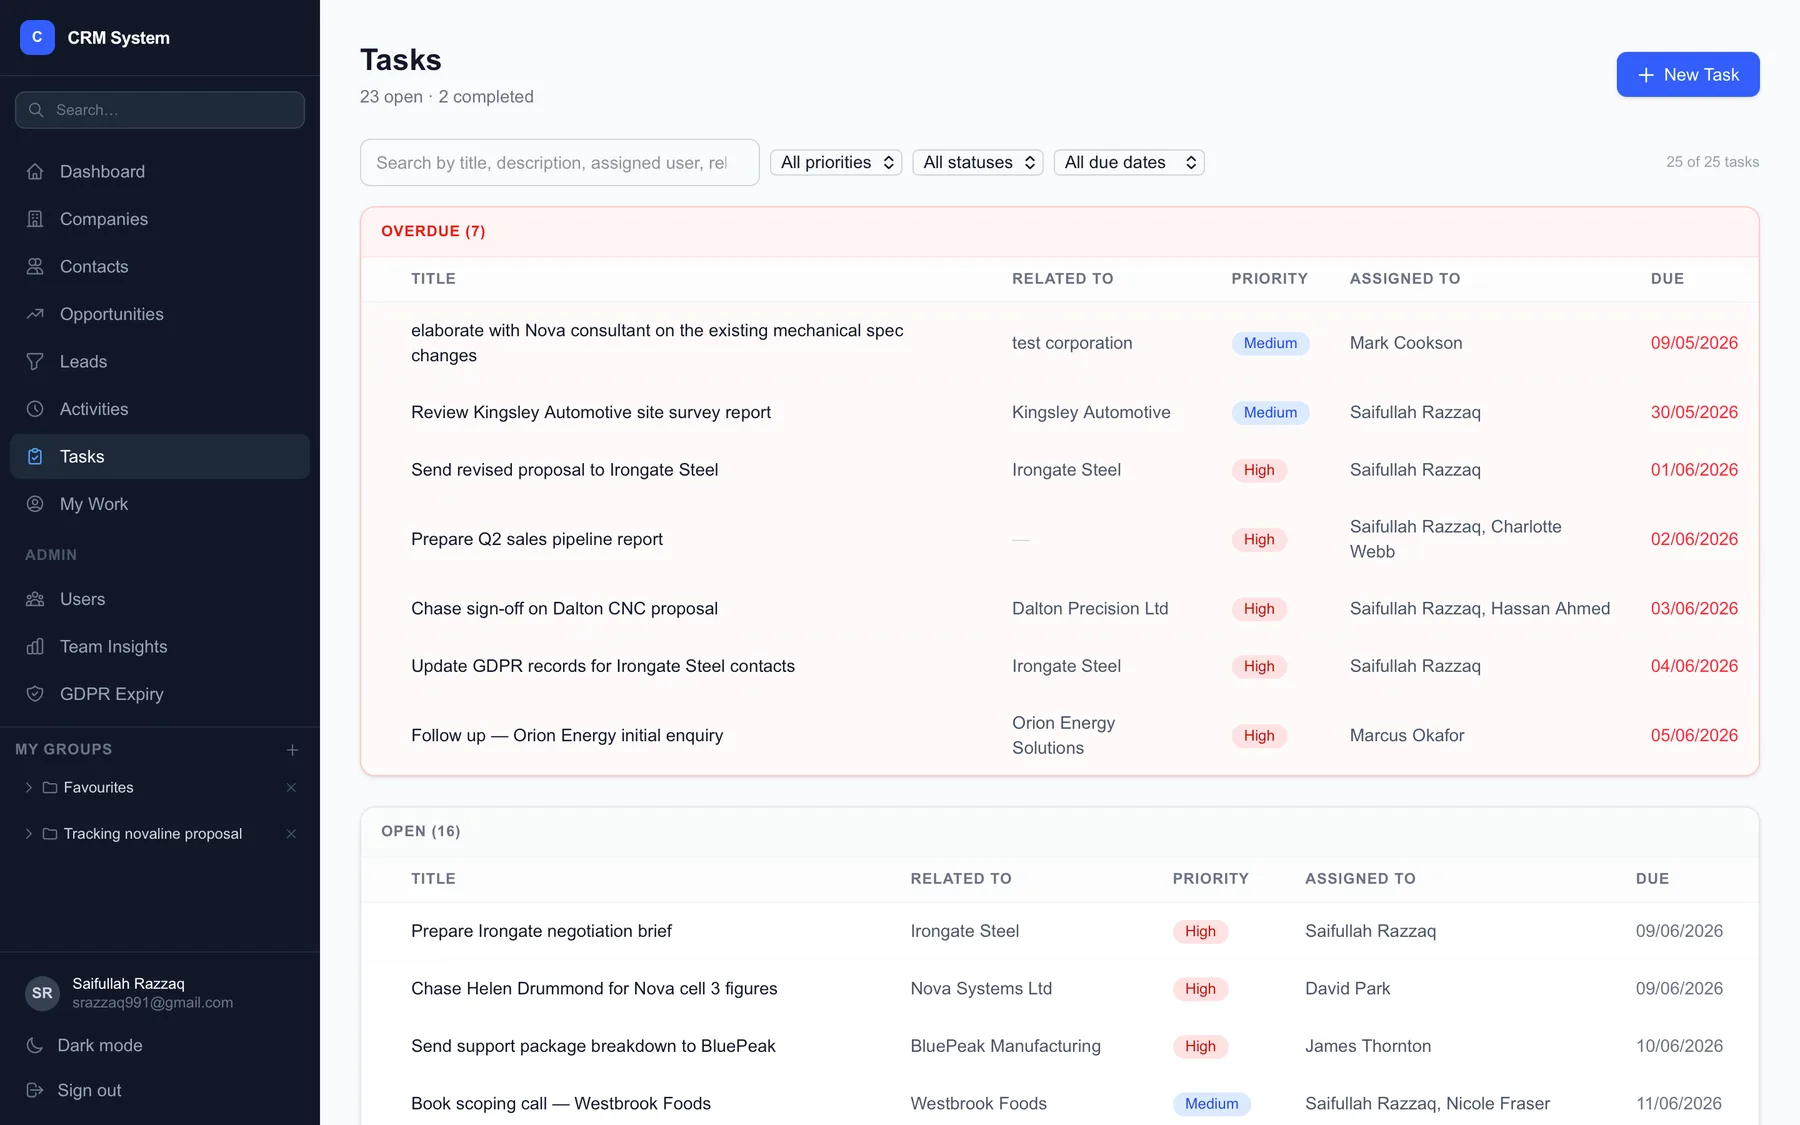Screen dimensions: 1800x1125
Task: Open task Follow up — Orion Energy initial enquiry
Action: (567, 735)
